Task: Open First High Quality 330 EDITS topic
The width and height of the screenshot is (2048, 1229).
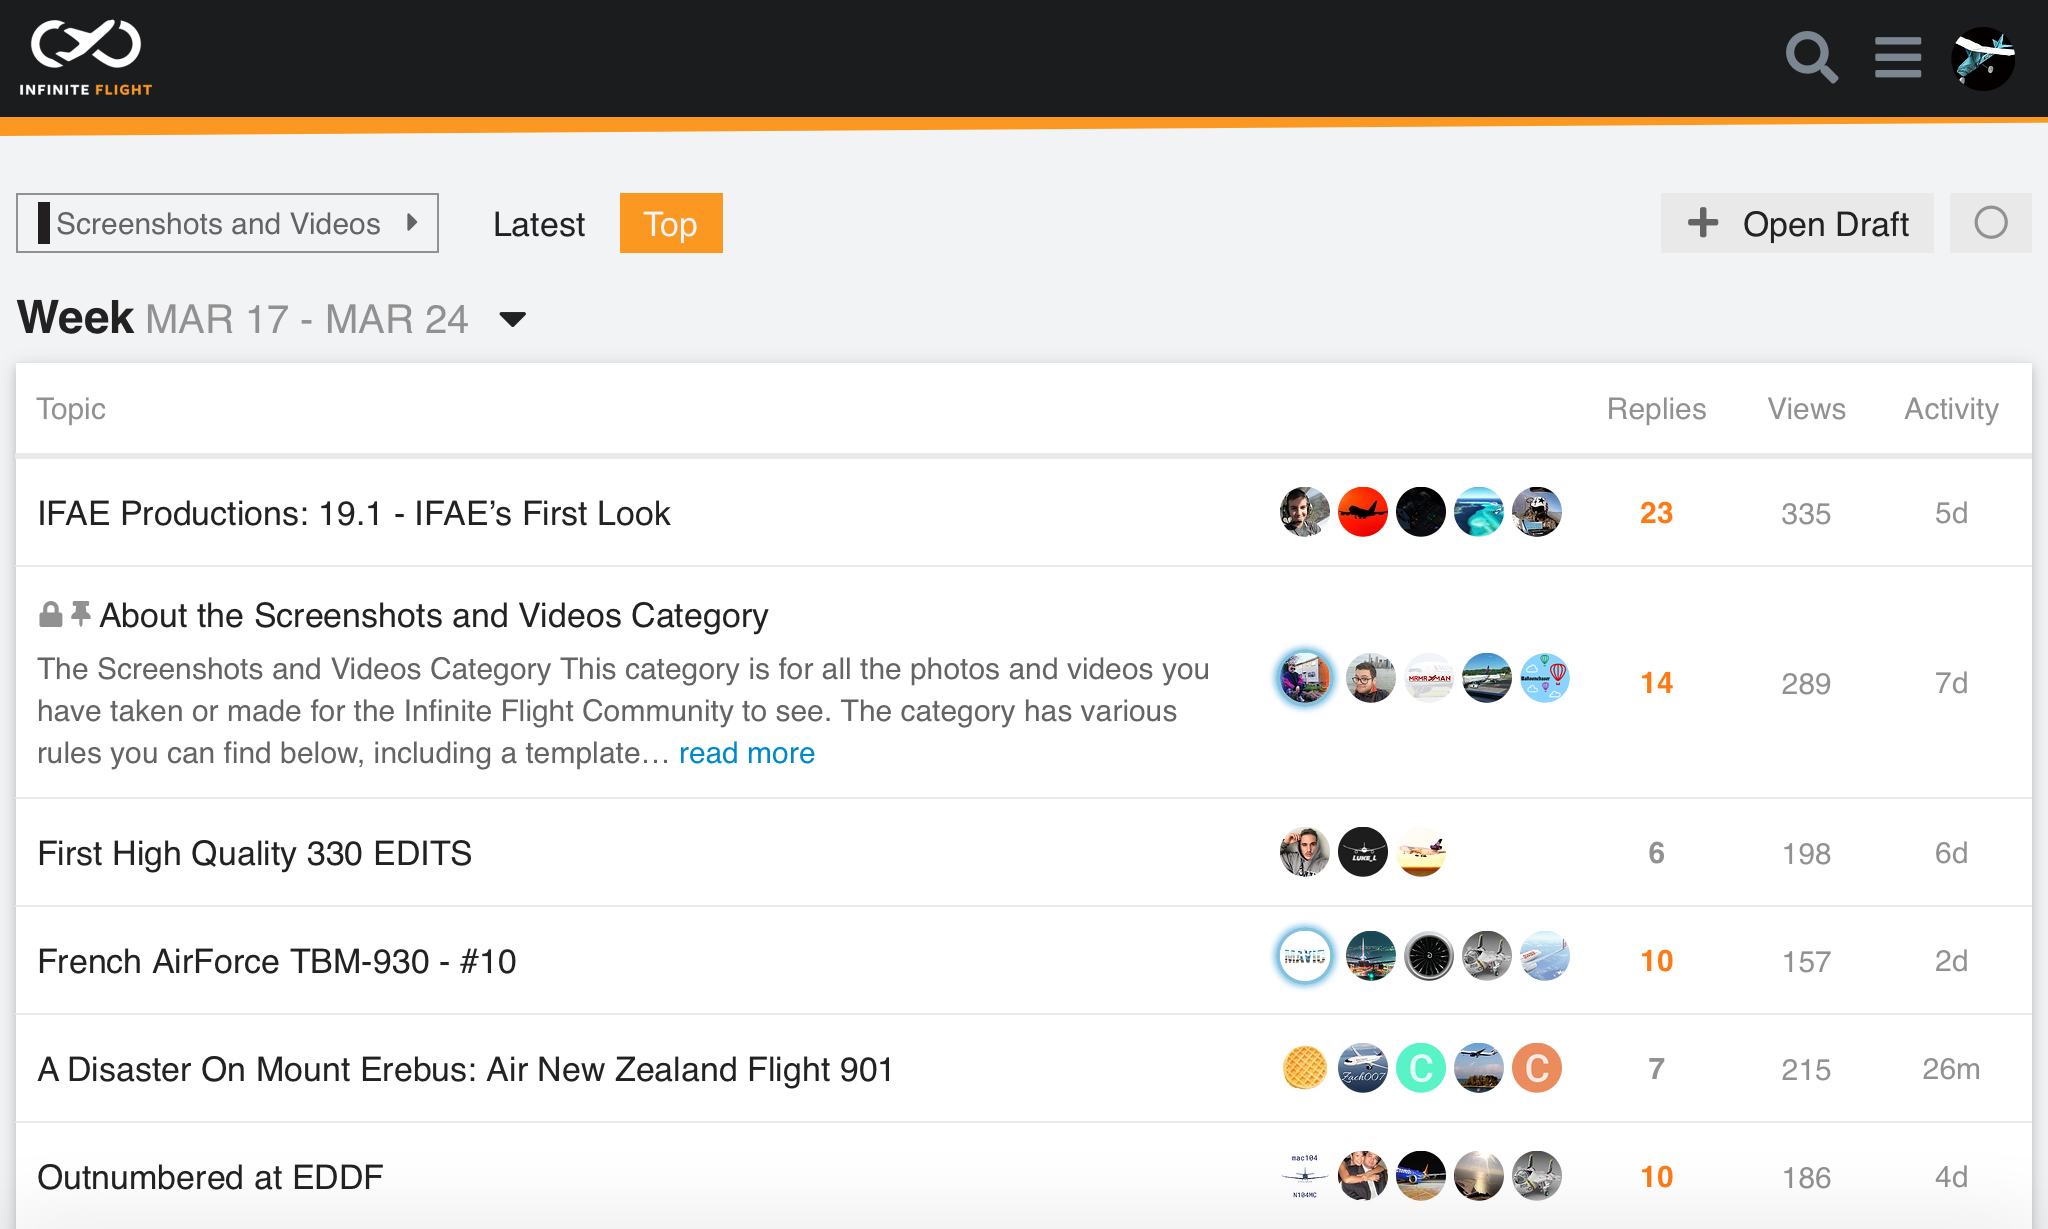Action: 254,853
